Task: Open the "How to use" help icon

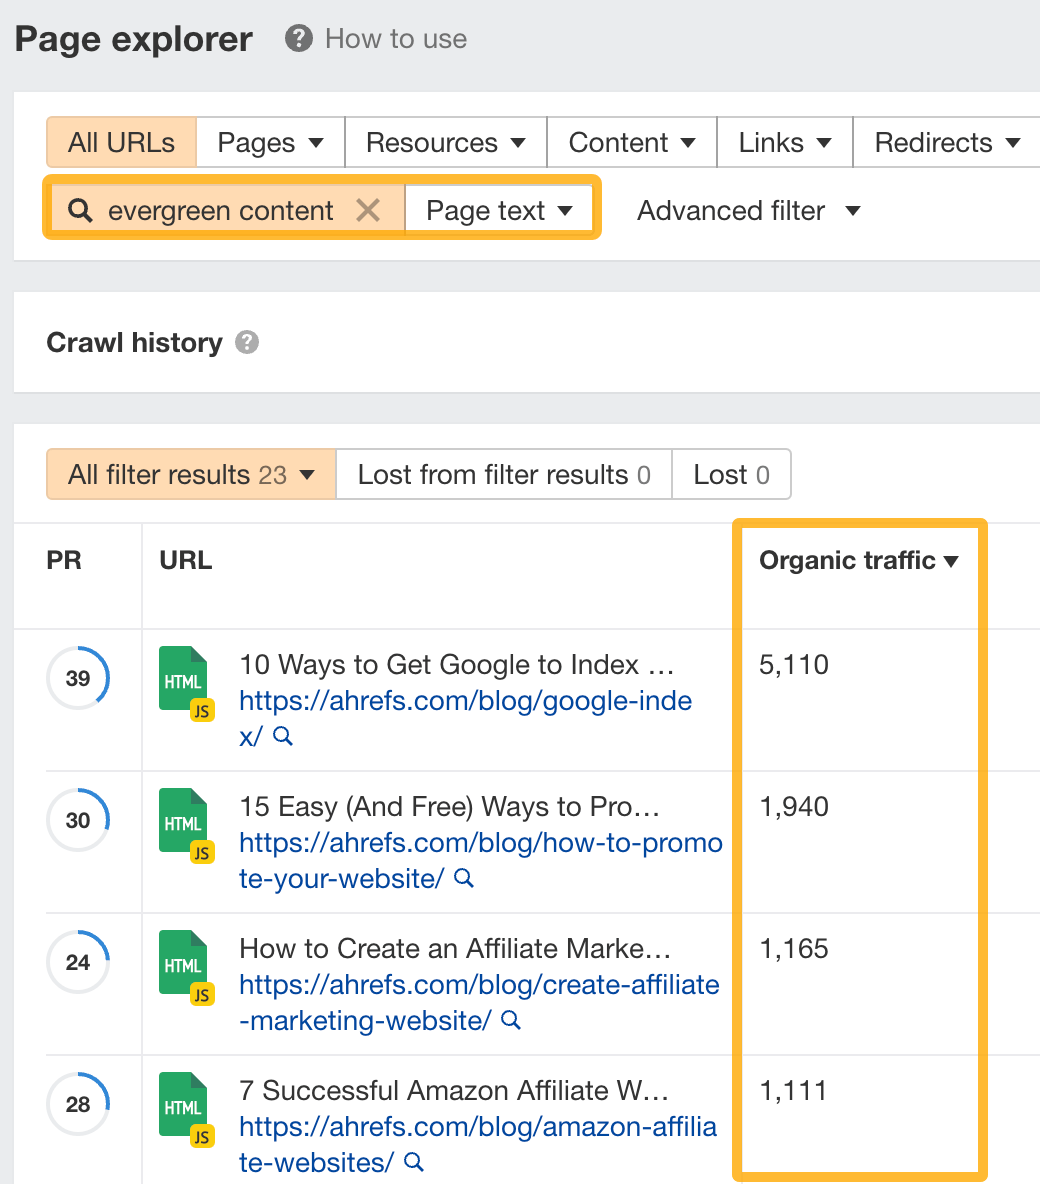Action: (x=298, y=39)
